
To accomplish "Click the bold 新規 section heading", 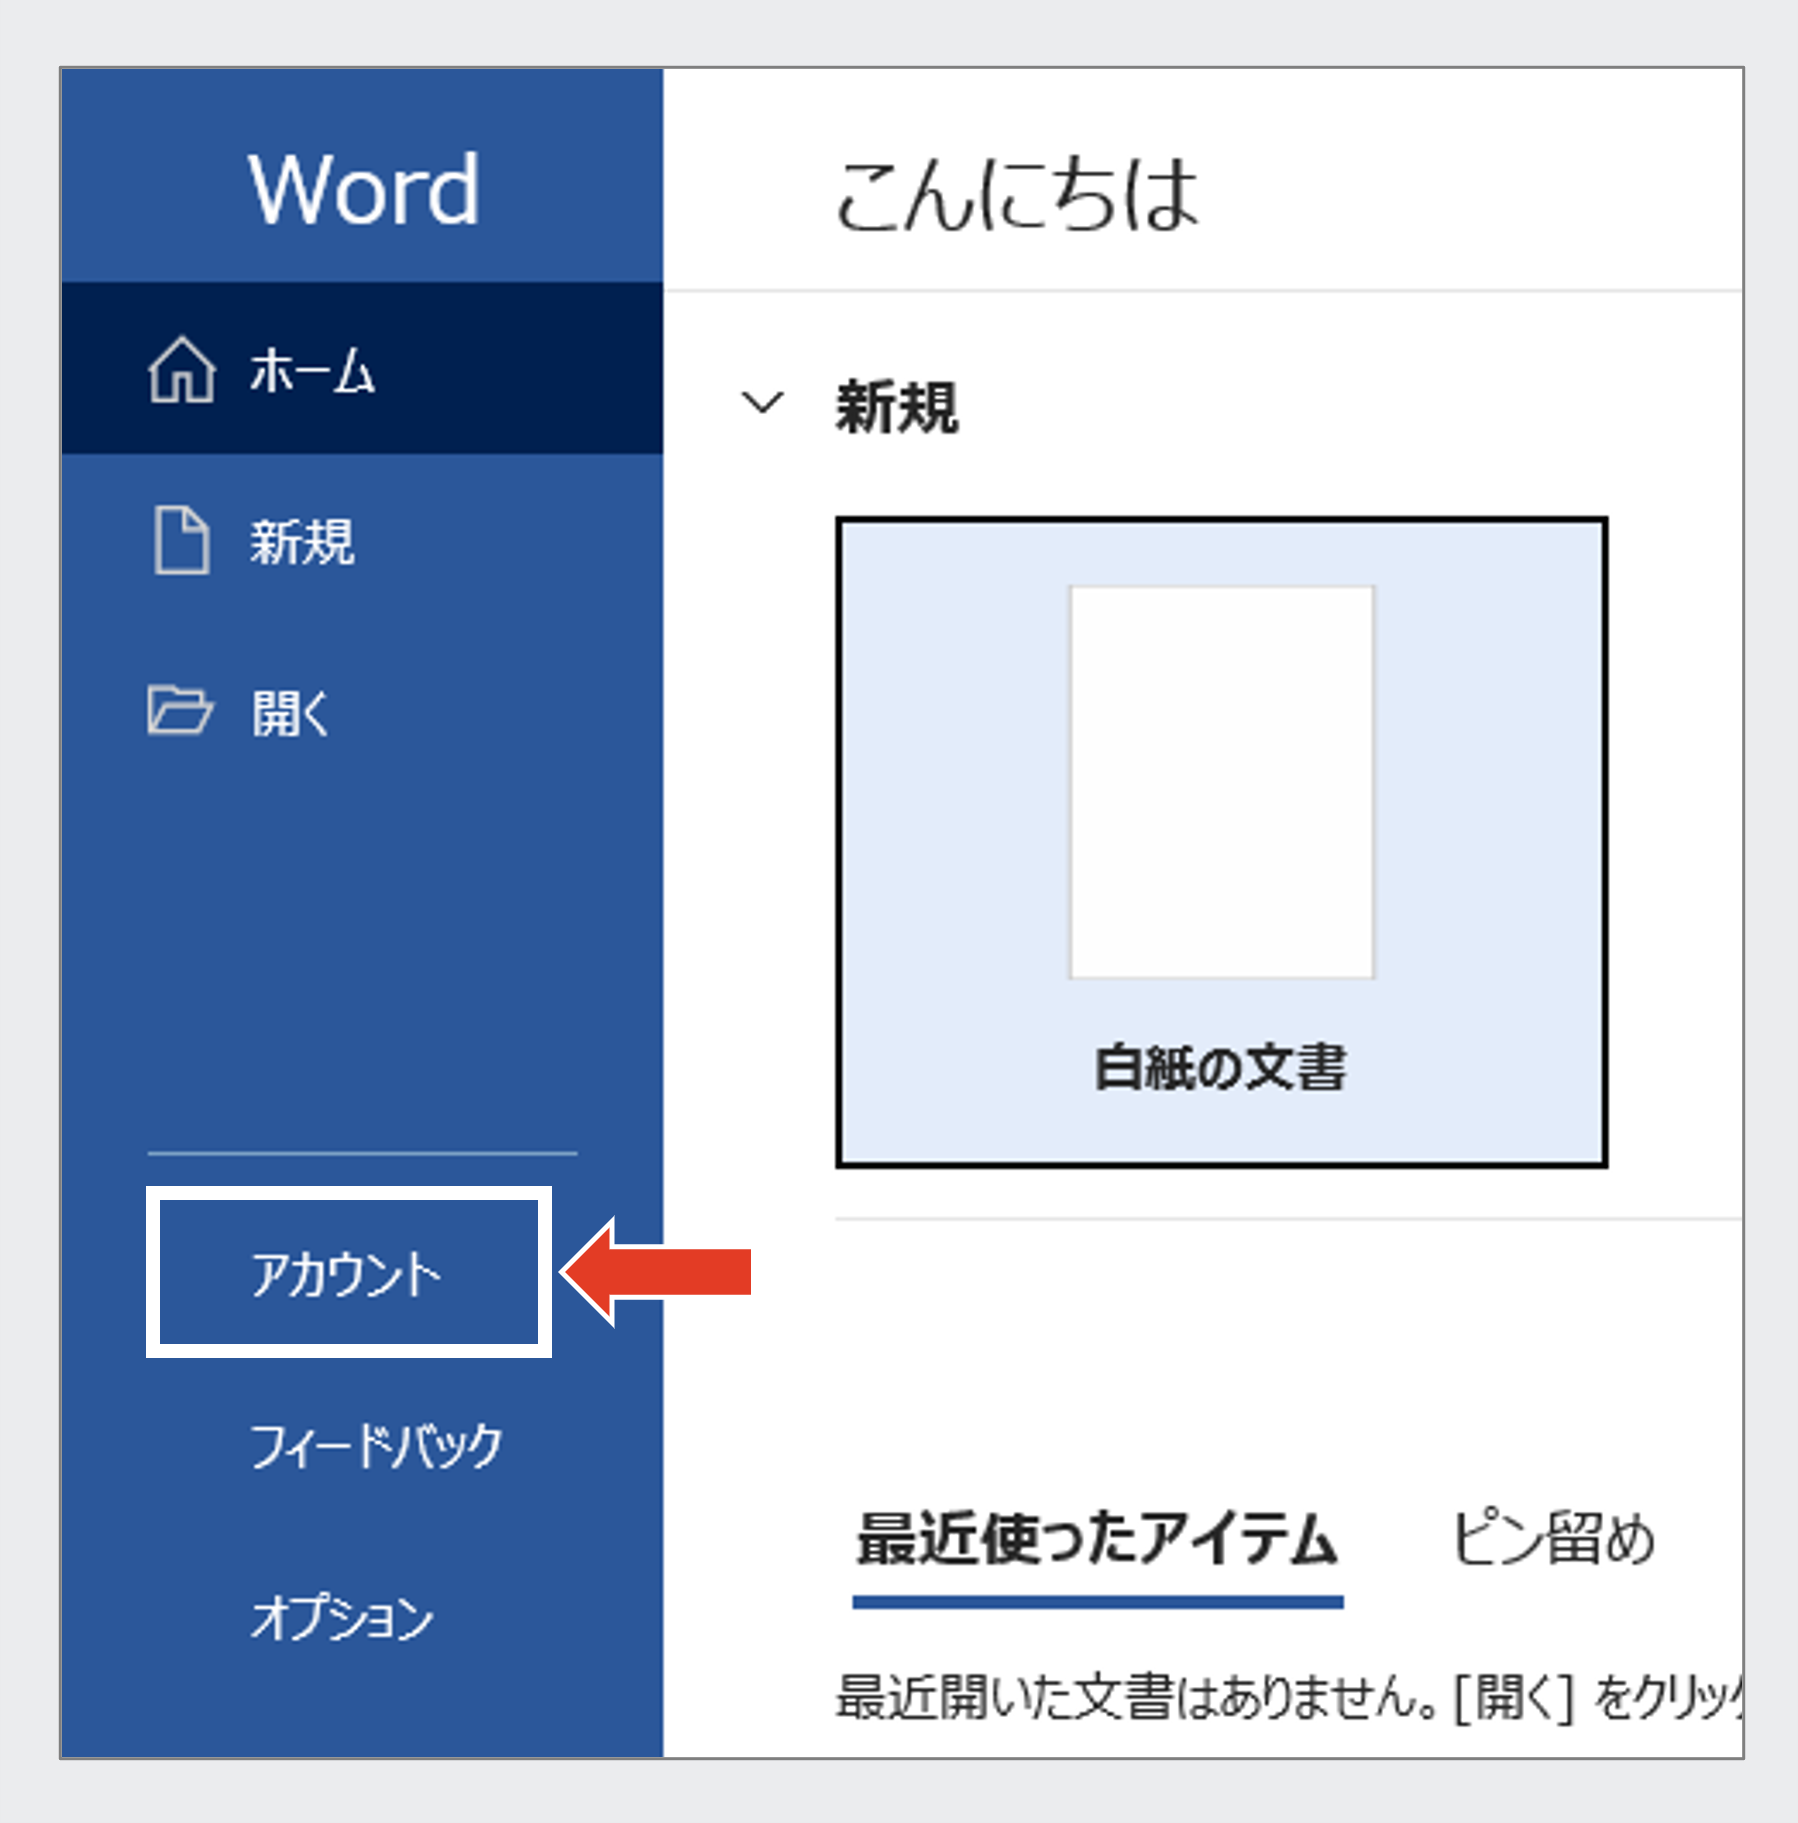I will 897,408.
